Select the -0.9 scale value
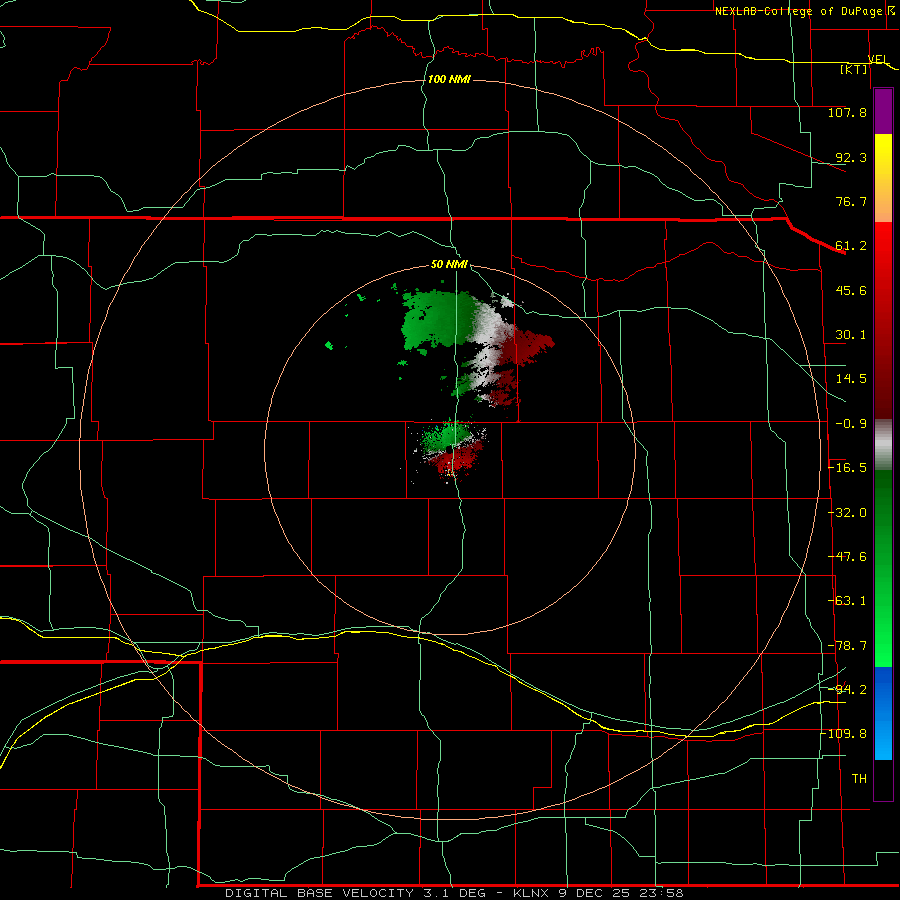Image resolution: width=900 pixels, height=900 pixels. pos(851,424)
